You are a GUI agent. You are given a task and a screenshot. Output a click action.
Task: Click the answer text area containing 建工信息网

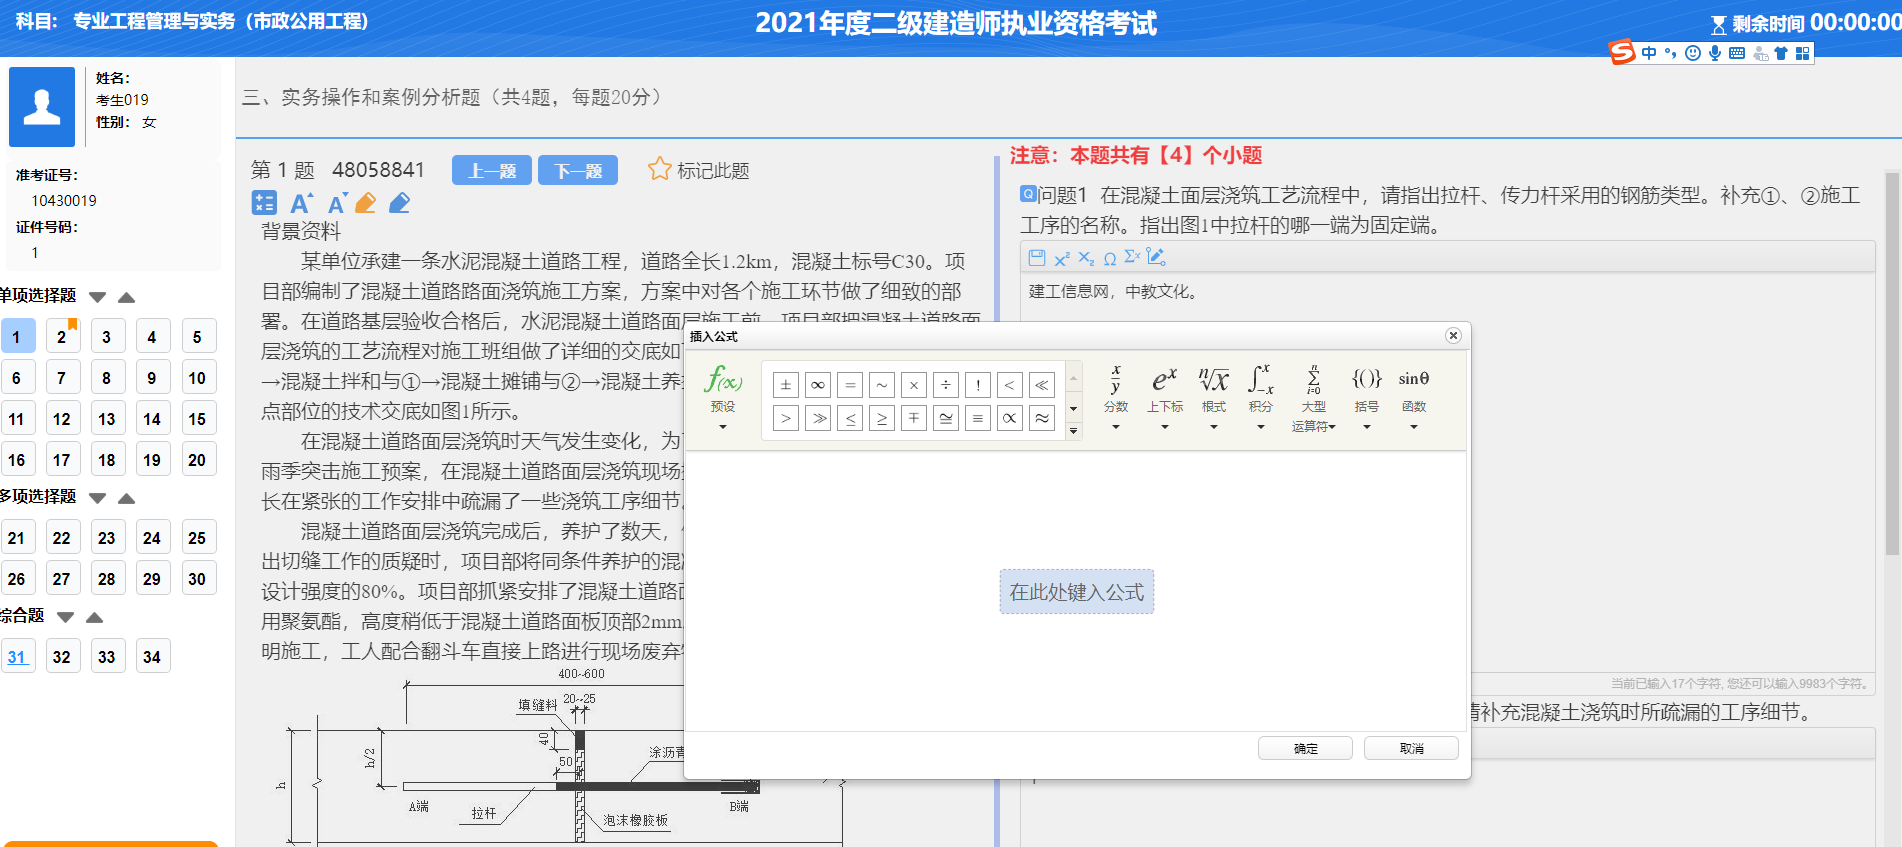pyautogui.click(x=1447, y=472)
